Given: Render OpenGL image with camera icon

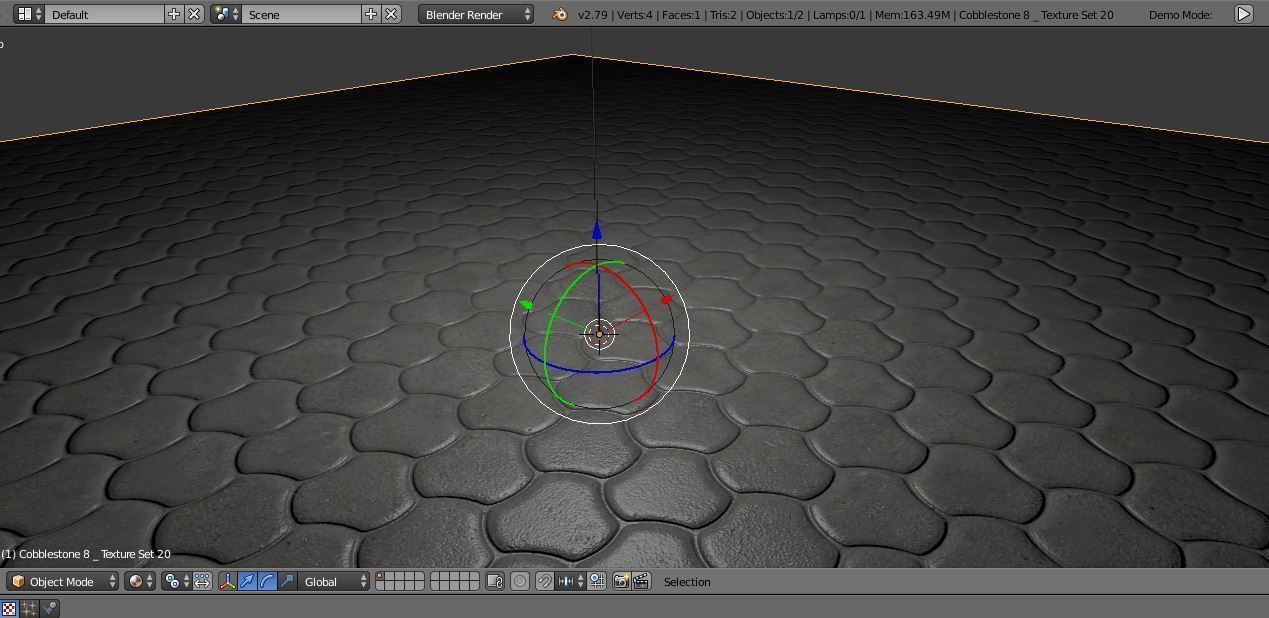Looking at the screenshot, I should tap(621, 581).
